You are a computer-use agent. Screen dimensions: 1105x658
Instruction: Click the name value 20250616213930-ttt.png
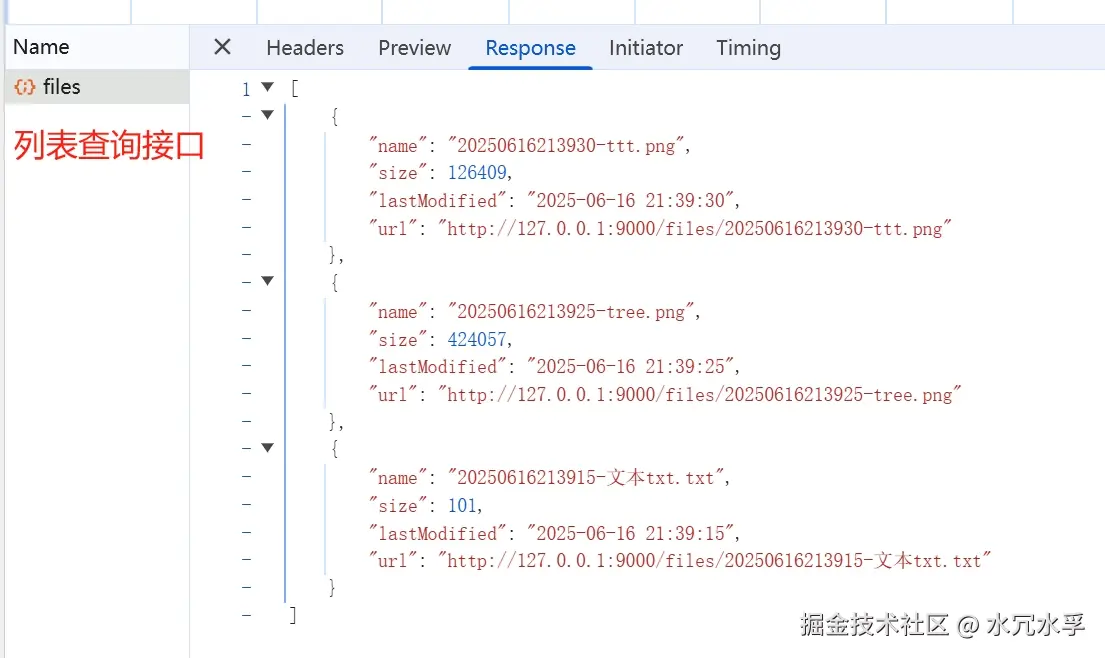(x=565, y=146)
